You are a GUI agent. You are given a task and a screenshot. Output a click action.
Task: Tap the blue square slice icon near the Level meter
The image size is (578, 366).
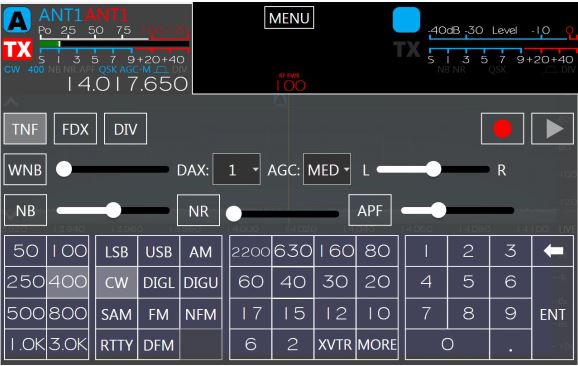(x=406, y=20)
